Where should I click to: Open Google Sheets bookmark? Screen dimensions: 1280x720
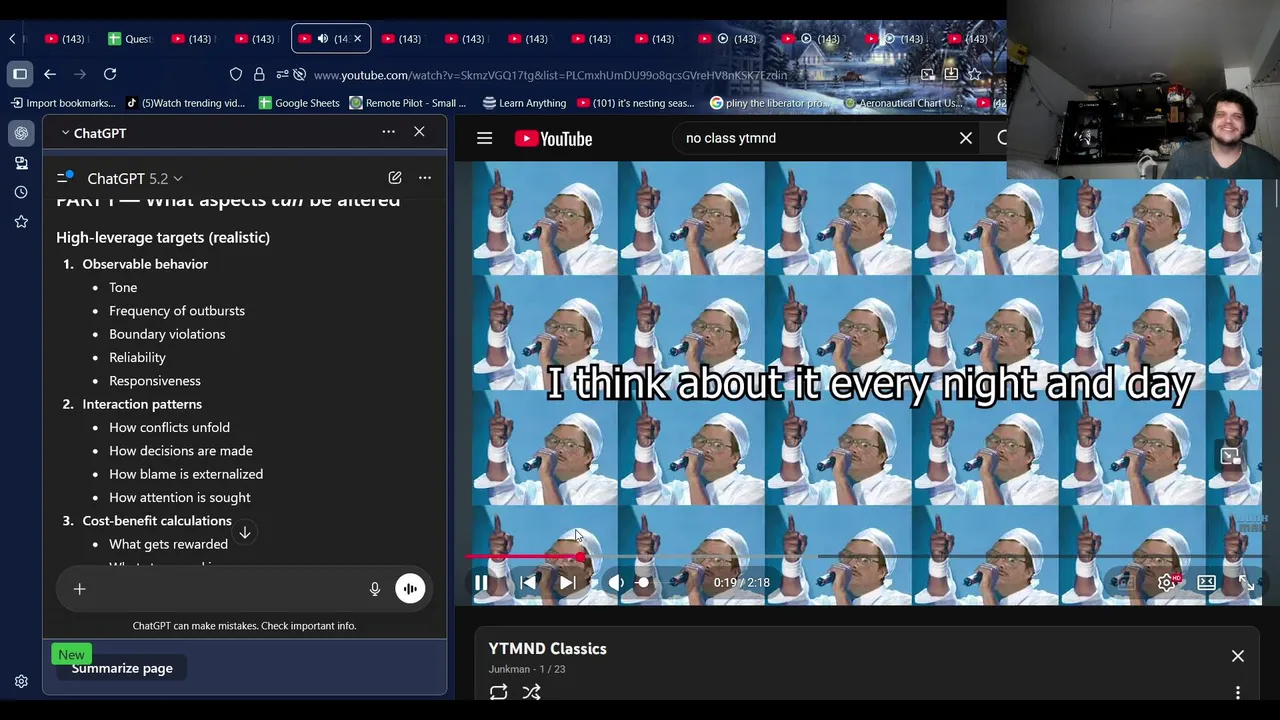click(x=298, y=103)
